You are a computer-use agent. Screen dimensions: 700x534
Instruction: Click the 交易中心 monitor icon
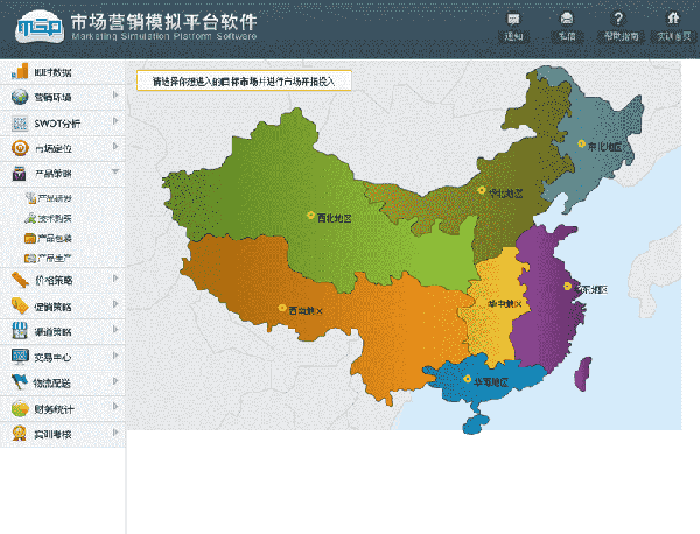coord(19,357)
